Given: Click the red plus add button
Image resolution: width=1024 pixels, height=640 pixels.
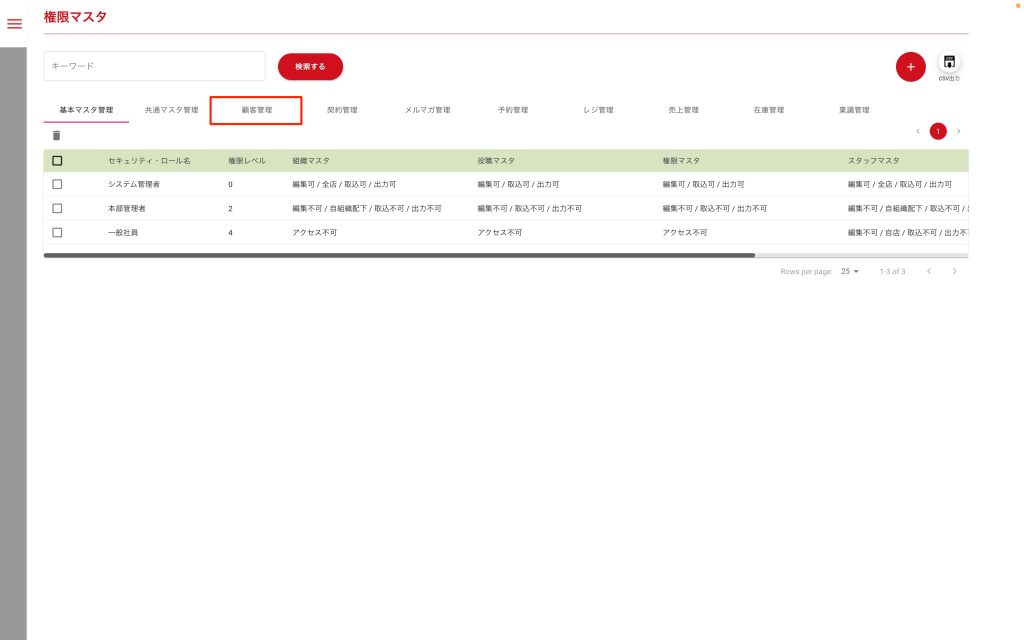Looking at the screenshot, I should pos(910,67).
